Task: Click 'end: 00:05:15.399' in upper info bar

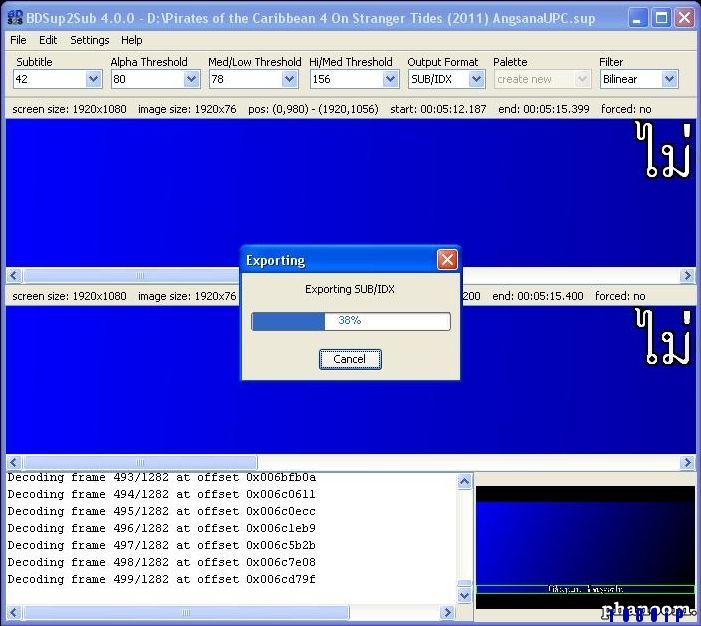Action: (x=544, y=109)
